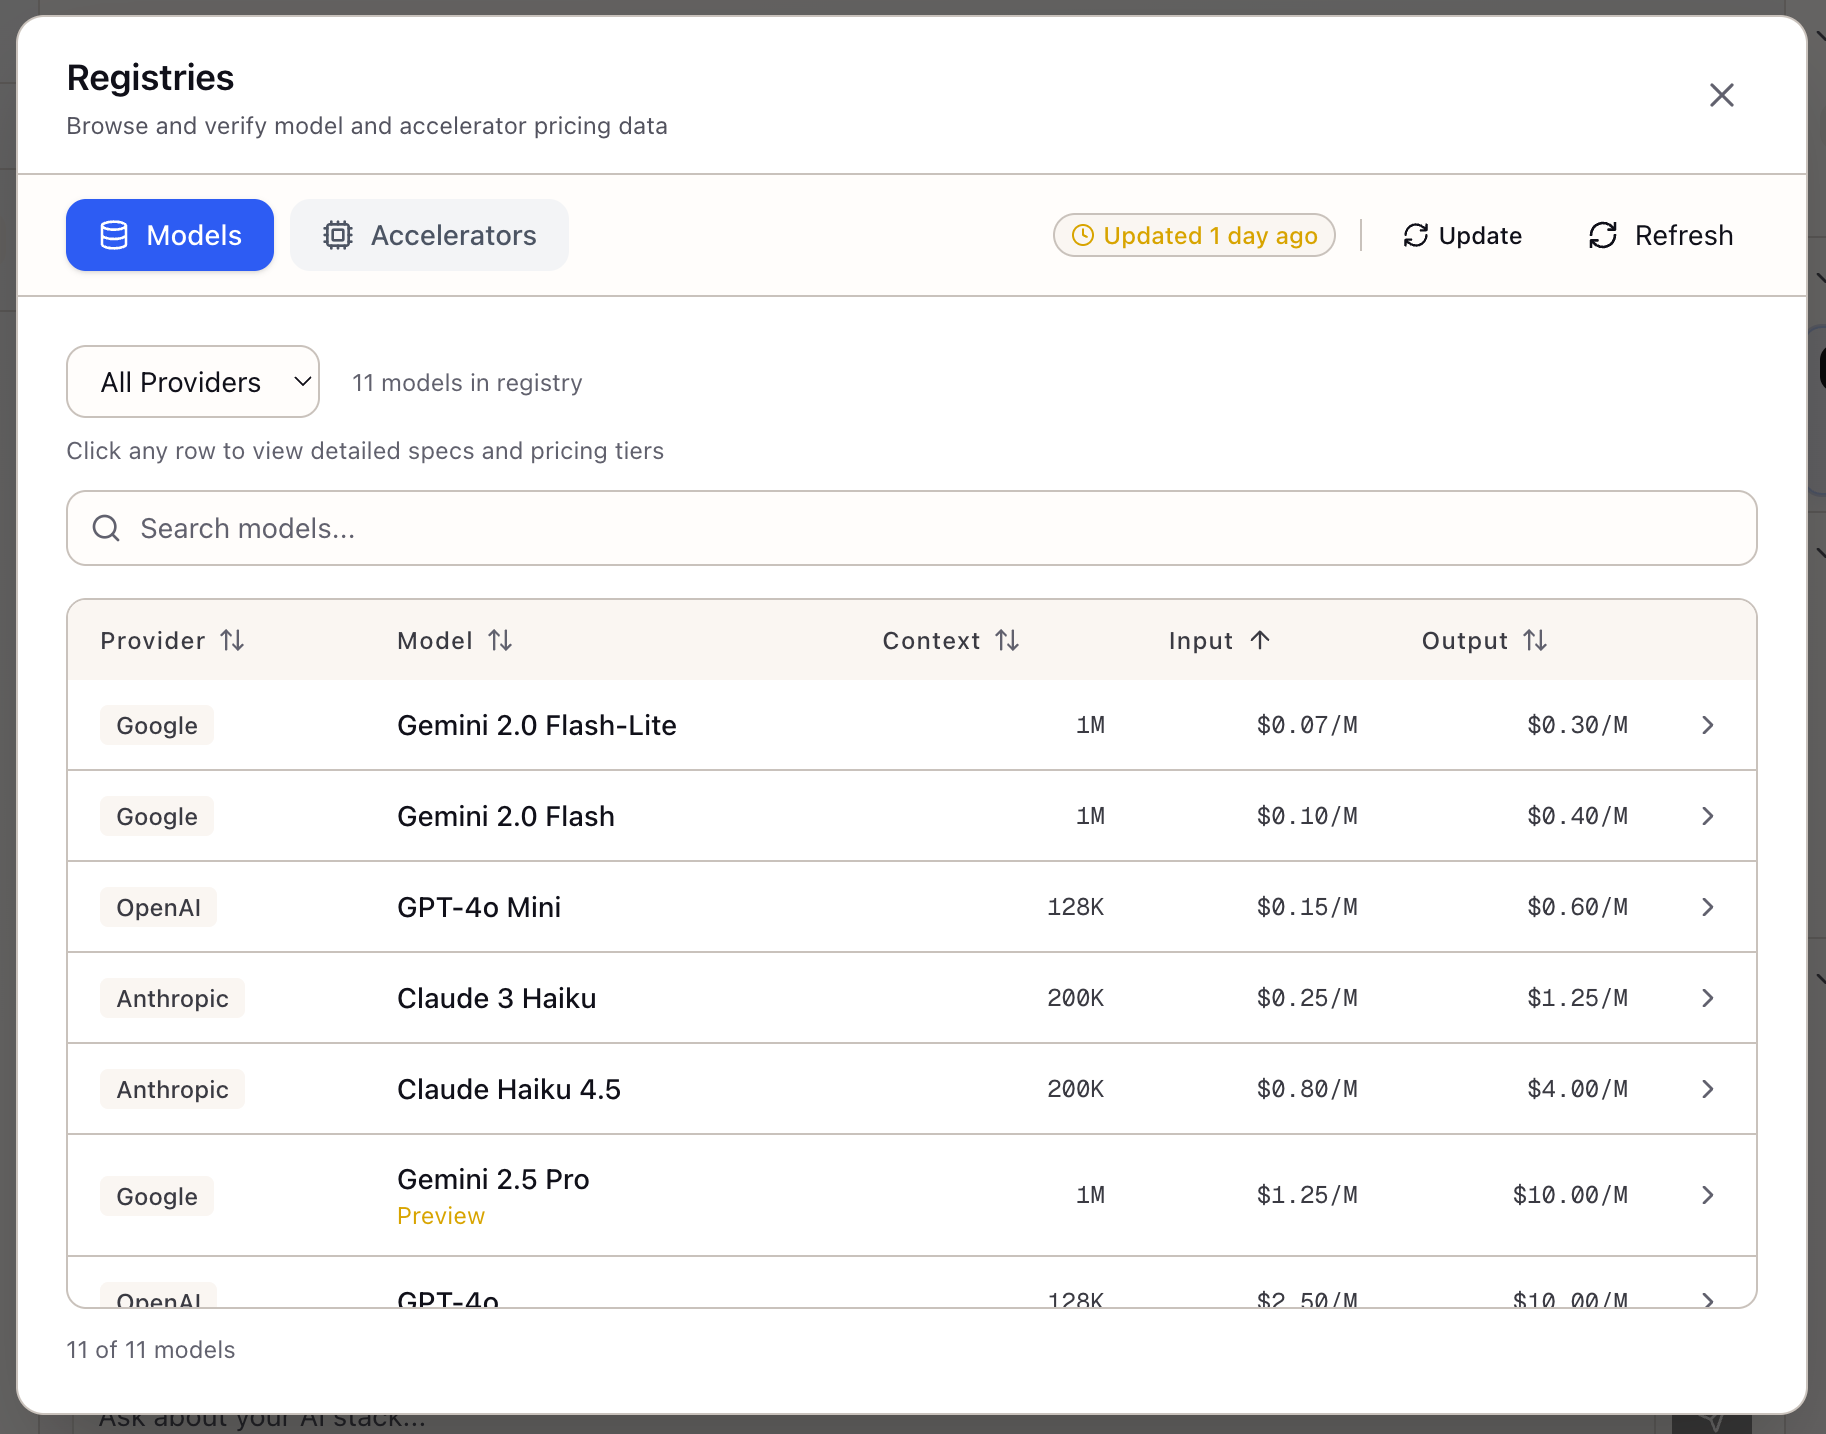The height and width of the screenshot is (1434, 1826).
Task: Click the sort arrows next to Provider
Action: (x=233, y=640)
